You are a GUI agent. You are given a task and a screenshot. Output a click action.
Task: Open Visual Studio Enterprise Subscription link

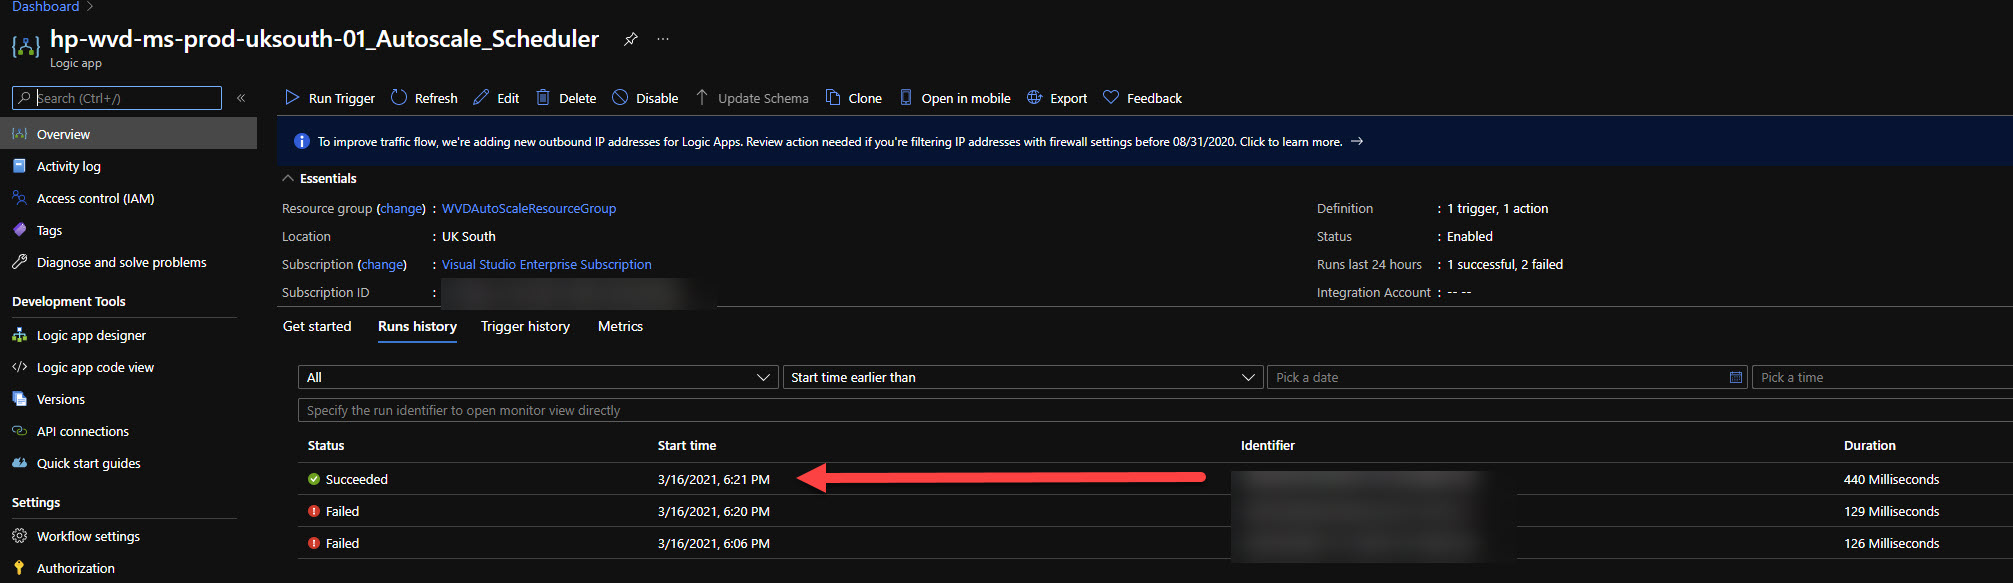[x=547, y=264]
